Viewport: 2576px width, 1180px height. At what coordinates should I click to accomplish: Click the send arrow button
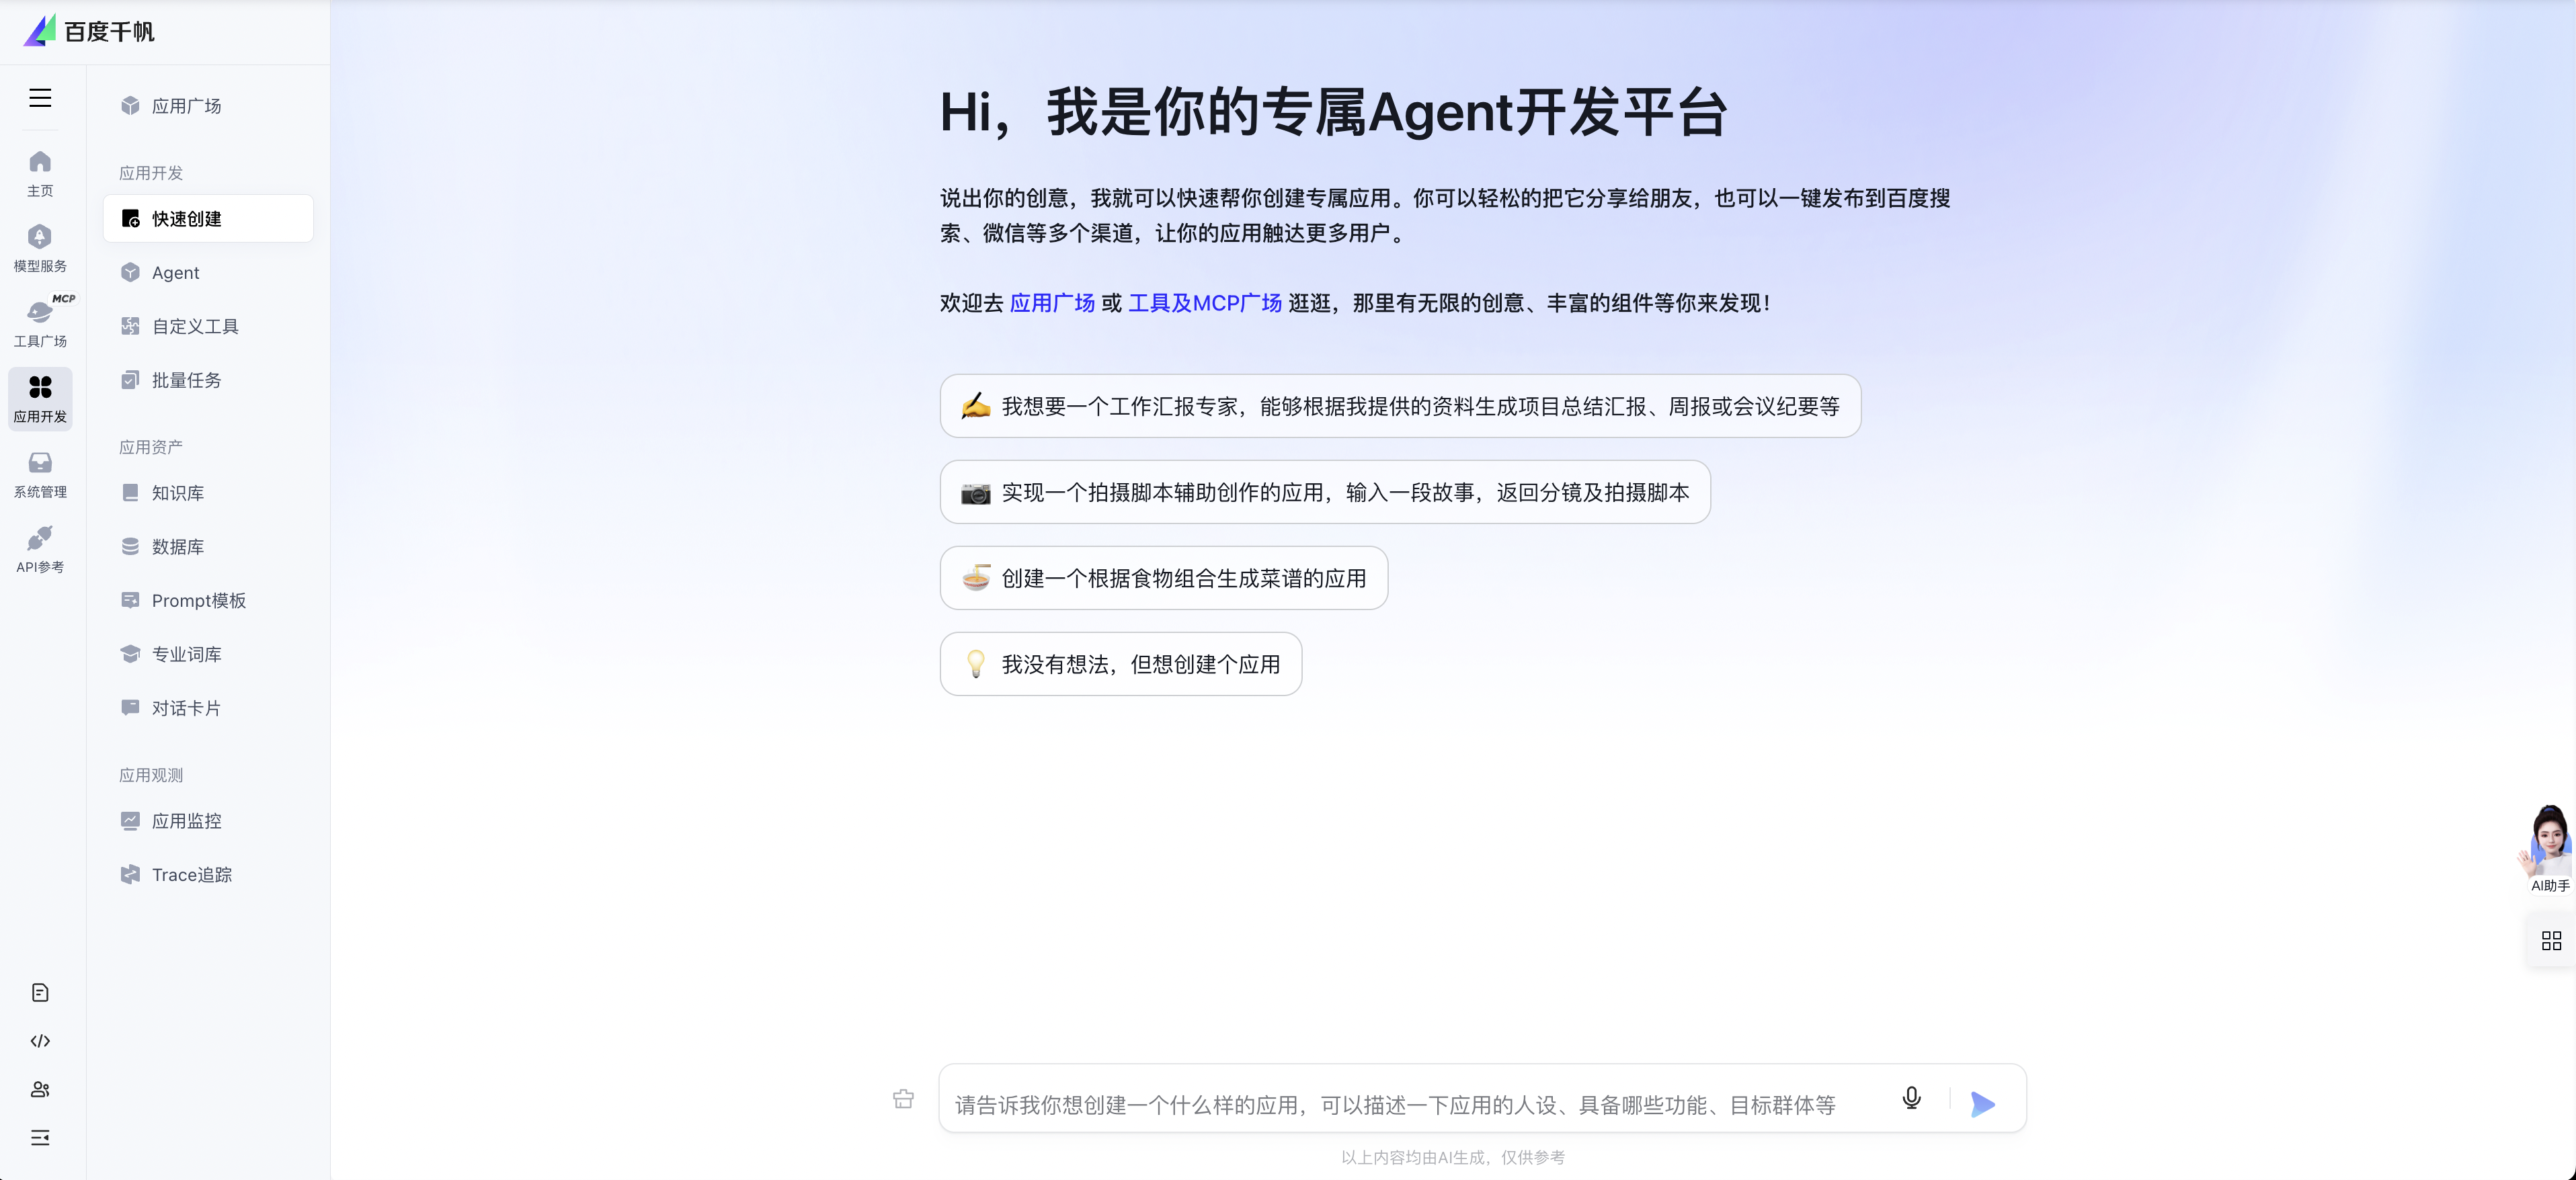pyautogui.click(x=1982, y=1104)
